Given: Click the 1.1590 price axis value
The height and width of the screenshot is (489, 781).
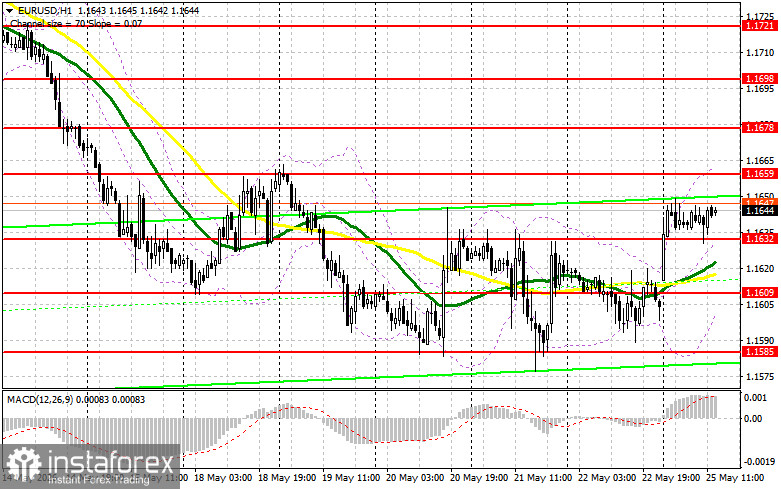Looking at the screenshot, I should click(x=760, y=341).
